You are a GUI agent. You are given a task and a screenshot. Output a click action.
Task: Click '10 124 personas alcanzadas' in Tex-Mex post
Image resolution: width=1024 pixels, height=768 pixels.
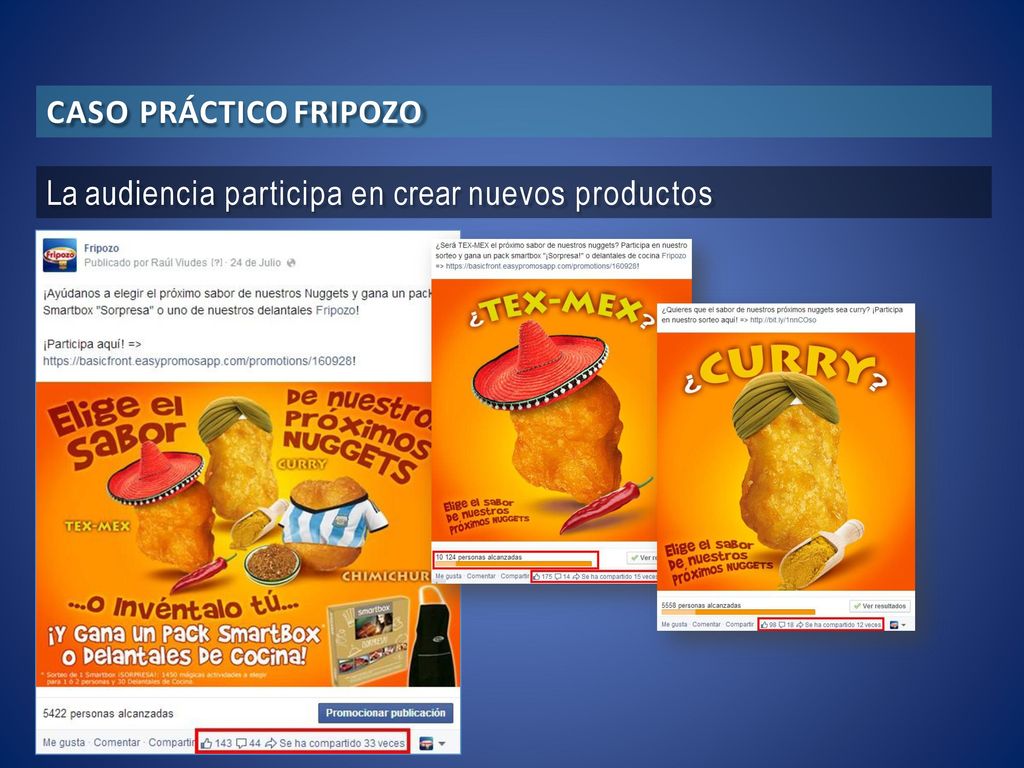479,557
